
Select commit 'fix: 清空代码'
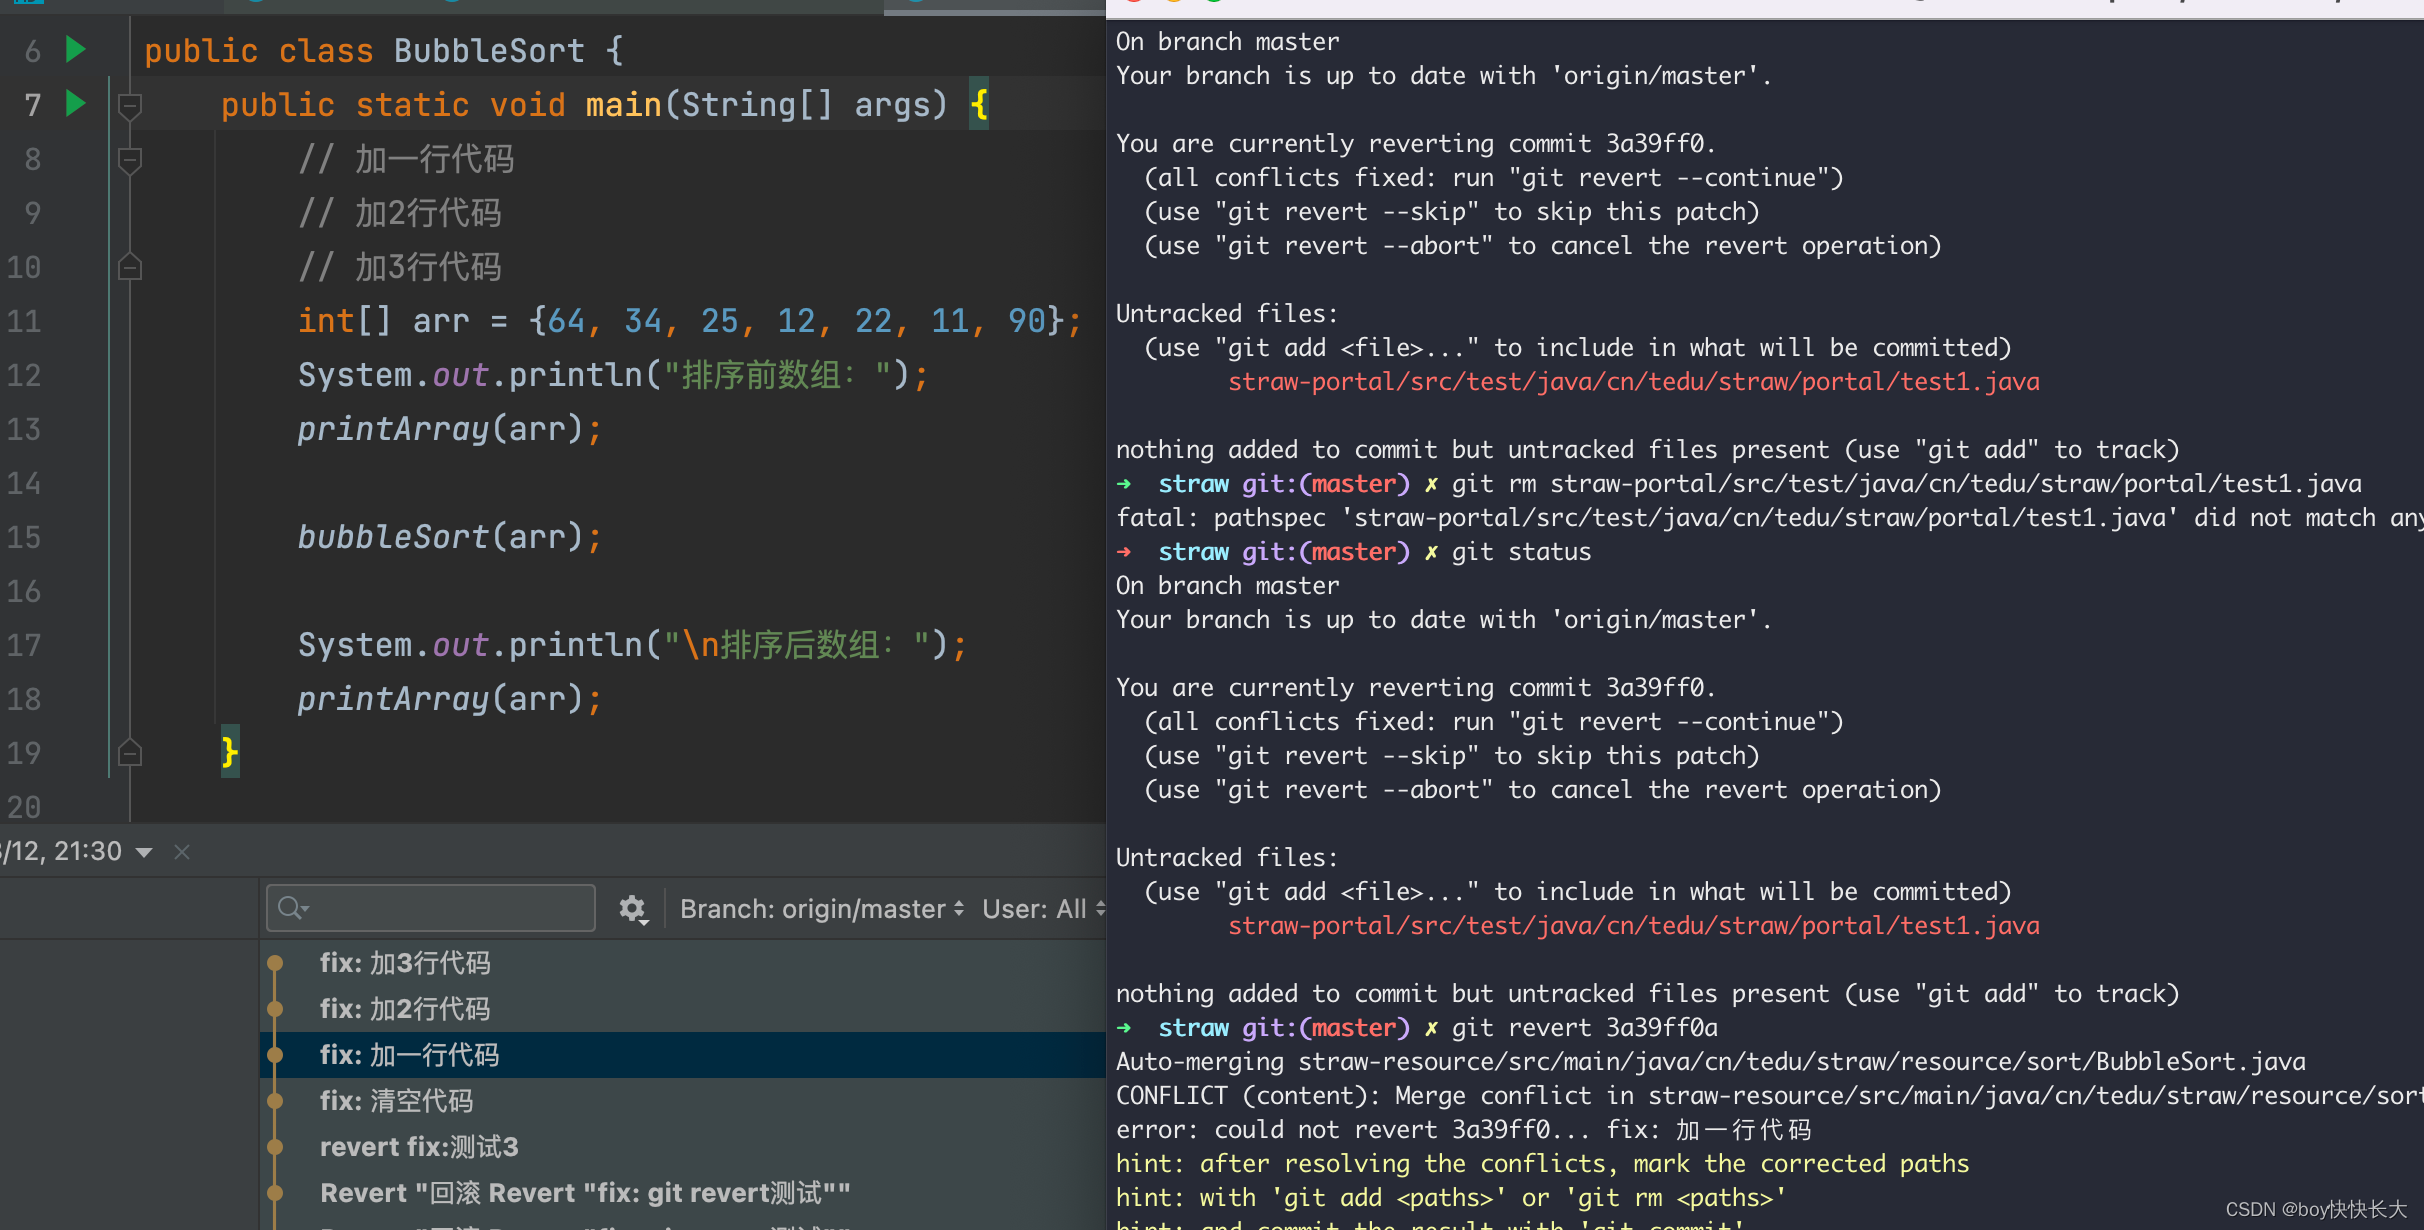(396, 1101)
